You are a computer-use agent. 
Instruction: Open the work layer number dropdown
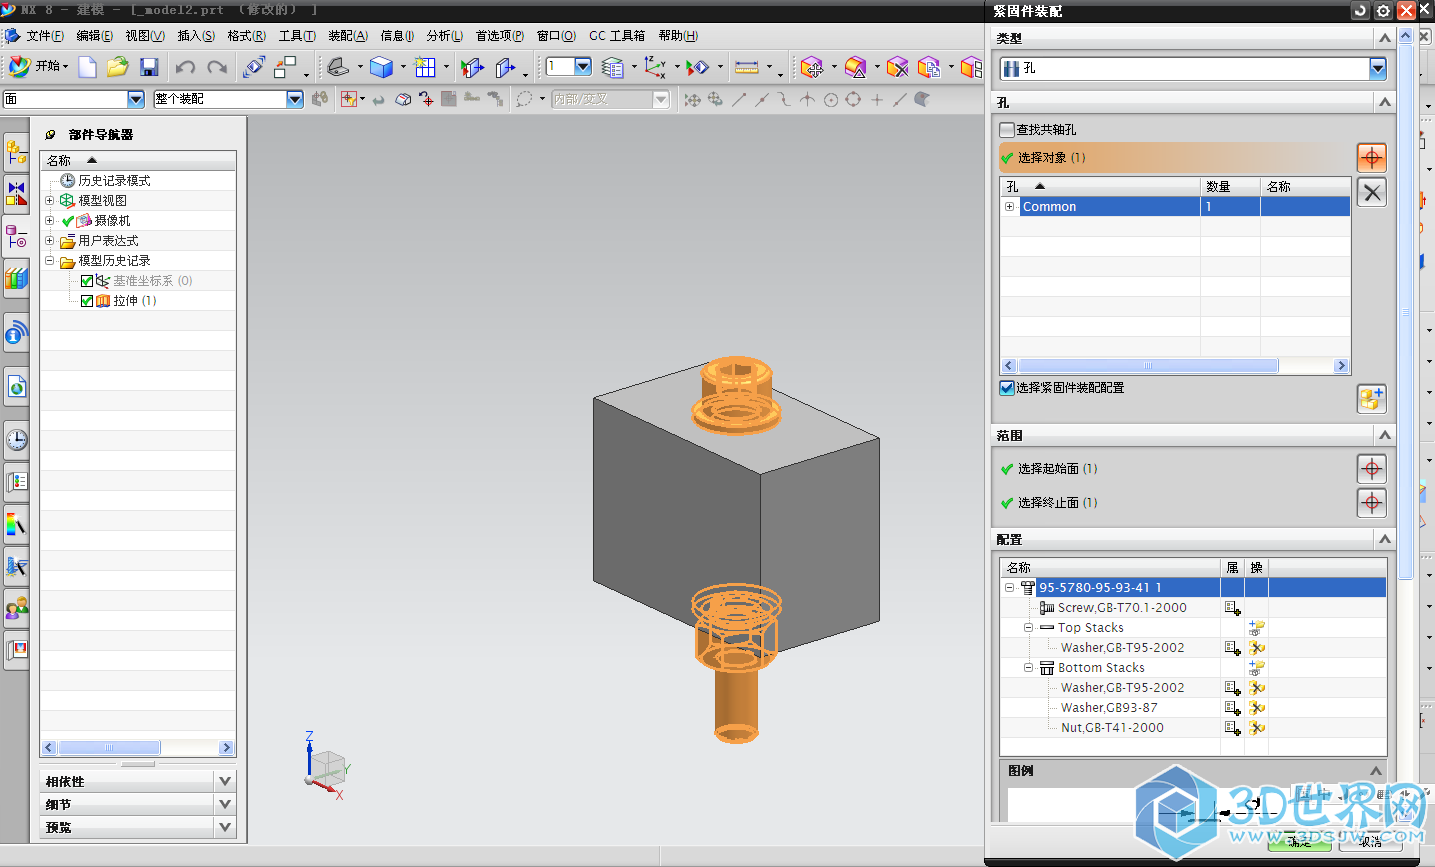pyautogui.click(x=583, y=67)
